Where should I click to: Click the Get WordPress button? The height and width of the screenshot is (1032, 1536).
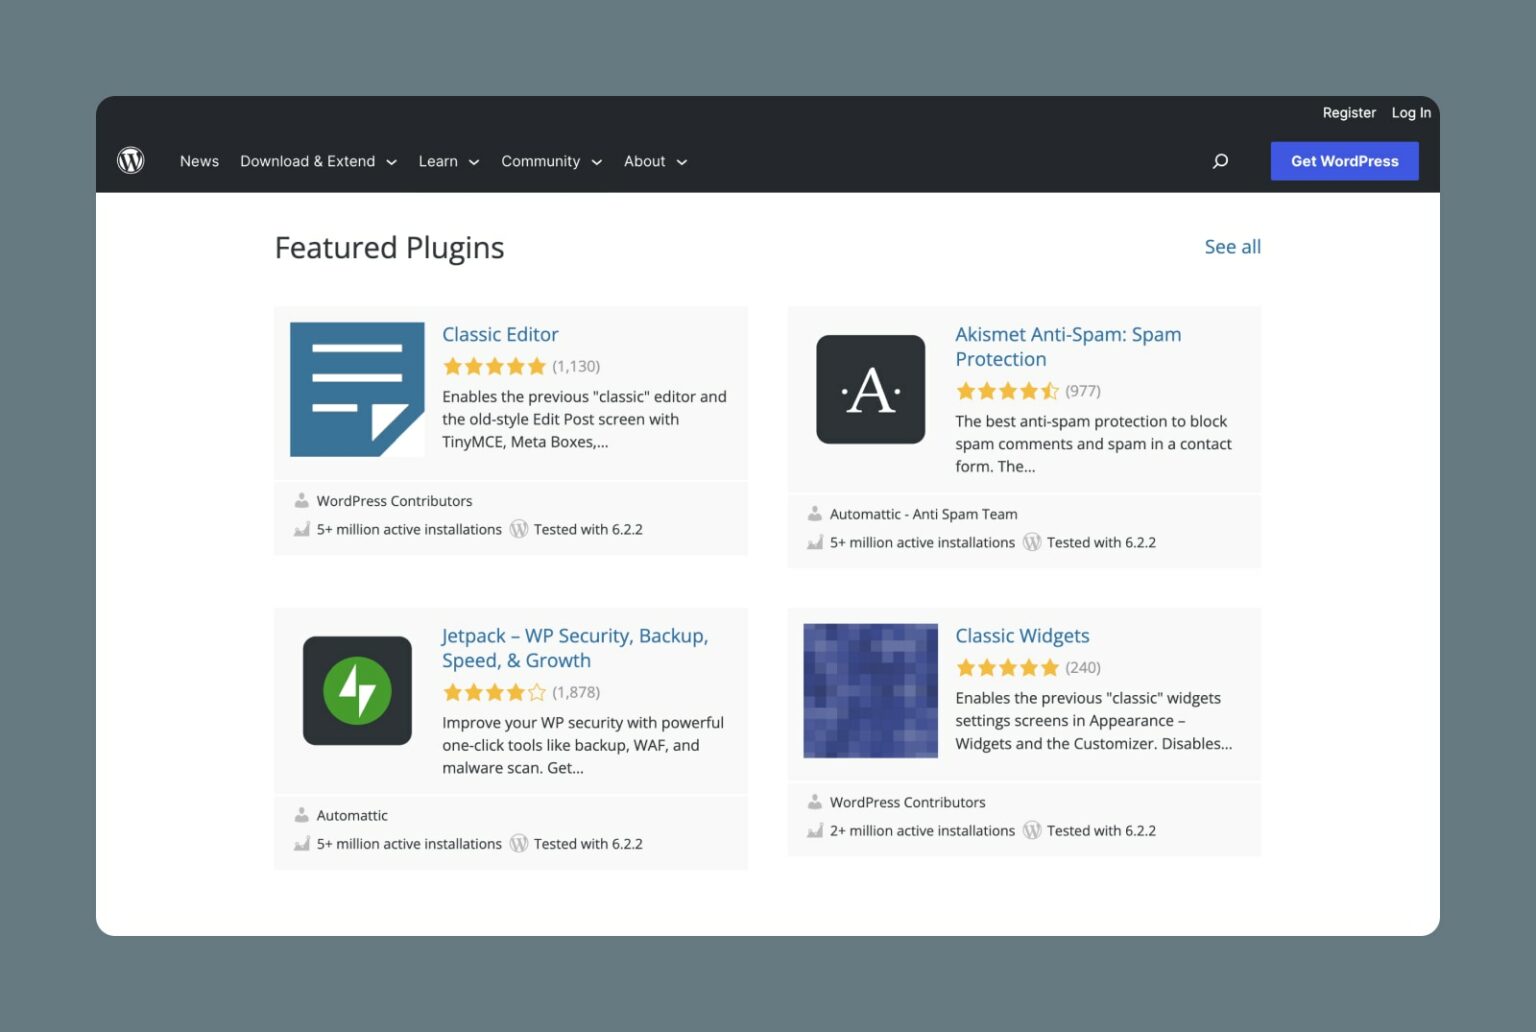[x=1344, y=161]
